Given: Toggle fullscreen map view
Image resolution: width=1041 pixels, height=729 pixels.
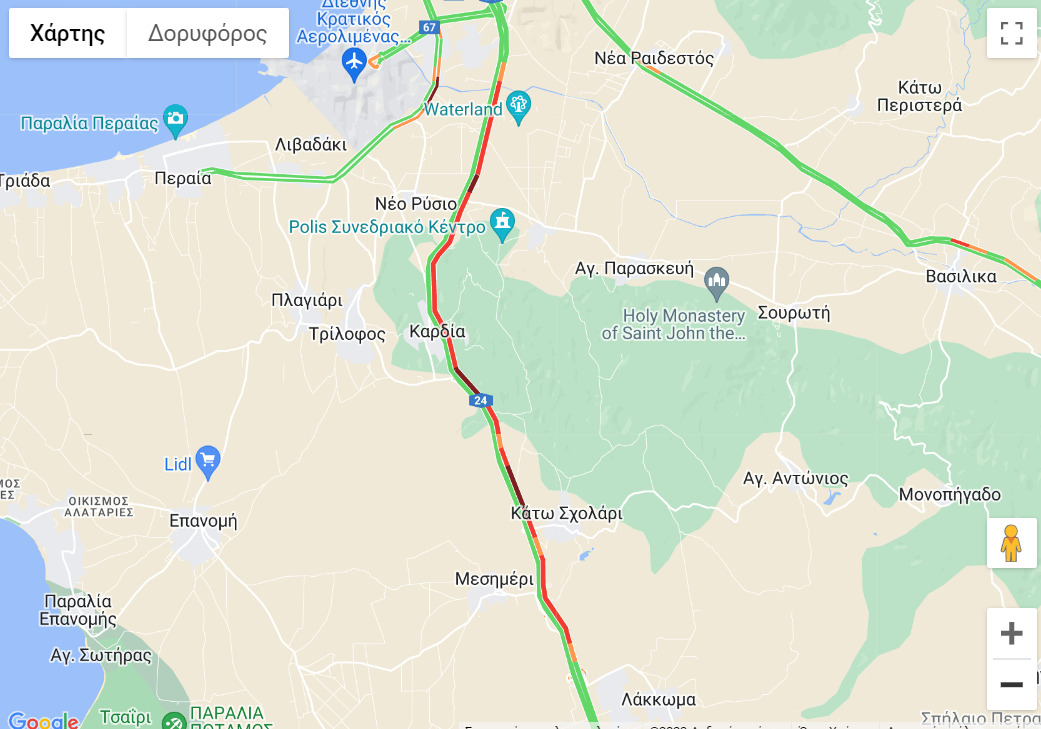Looking at the screenshot, I should [x=1011, y=33].
